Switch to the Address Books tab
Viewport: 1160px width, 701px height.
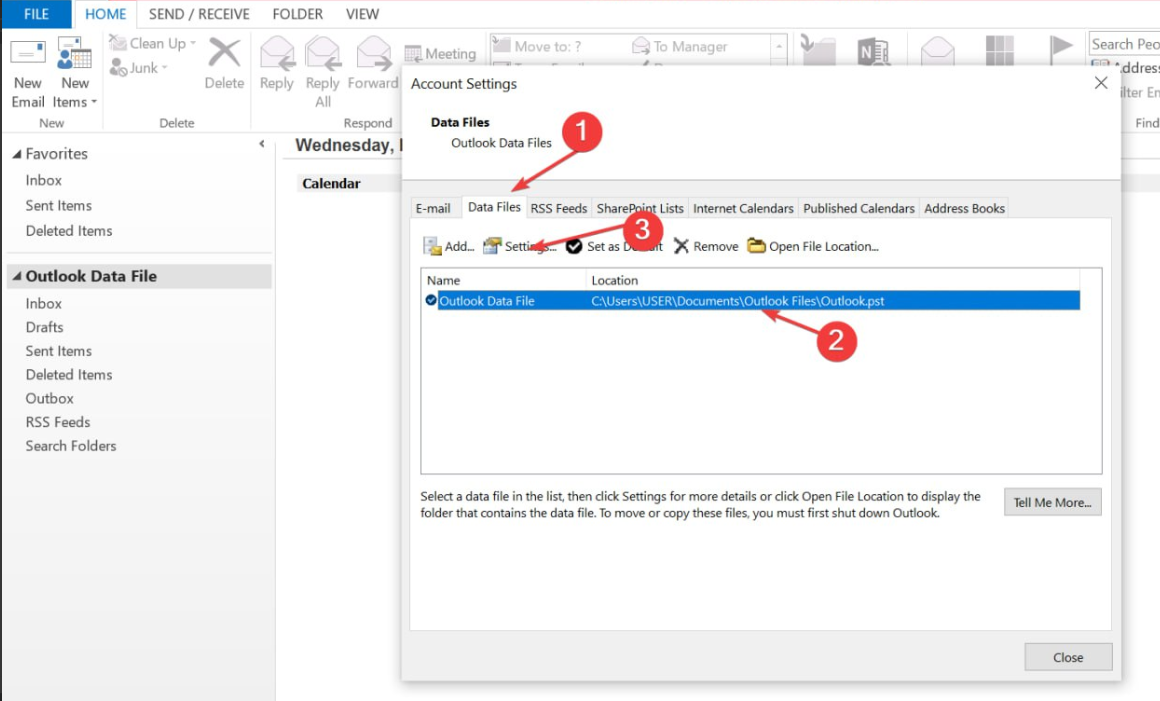964,209
